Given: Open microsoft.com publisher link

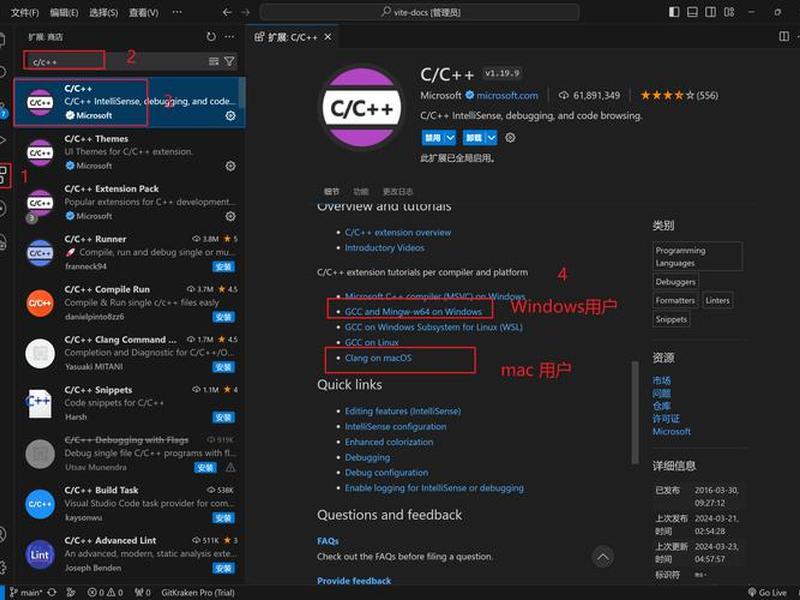Looking at the screenshot, I should pyautogui.click(x=507, y=95).
